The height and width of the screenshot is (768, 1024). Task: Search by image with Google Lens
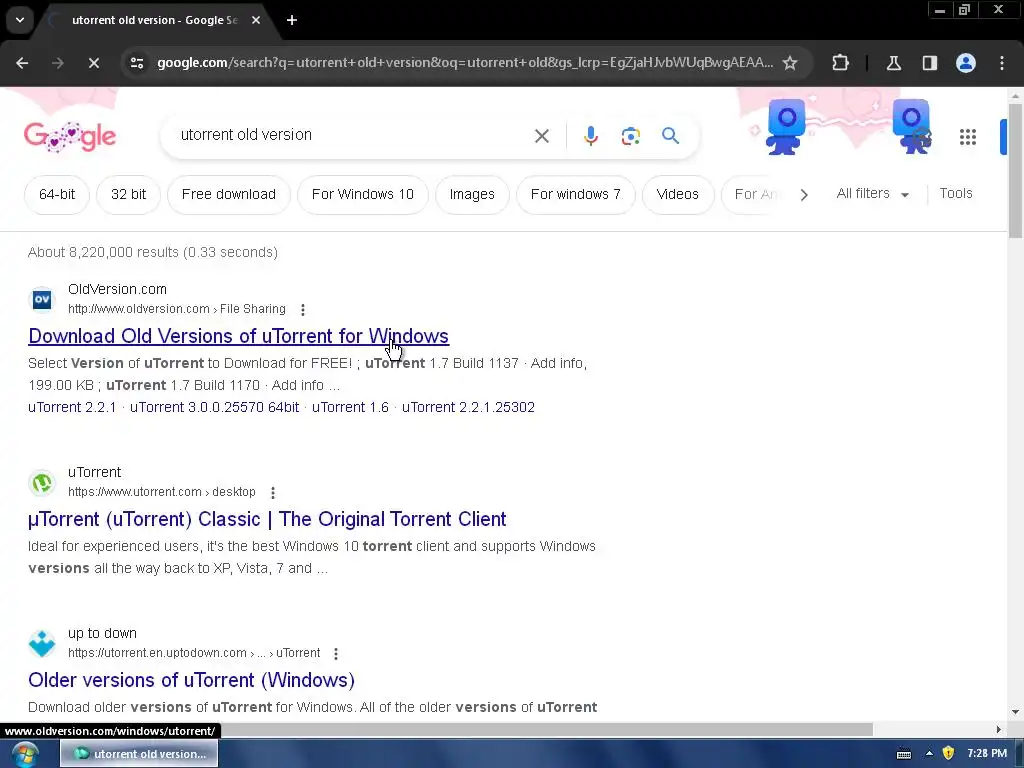pyautogui.click(x=630, y=136)
